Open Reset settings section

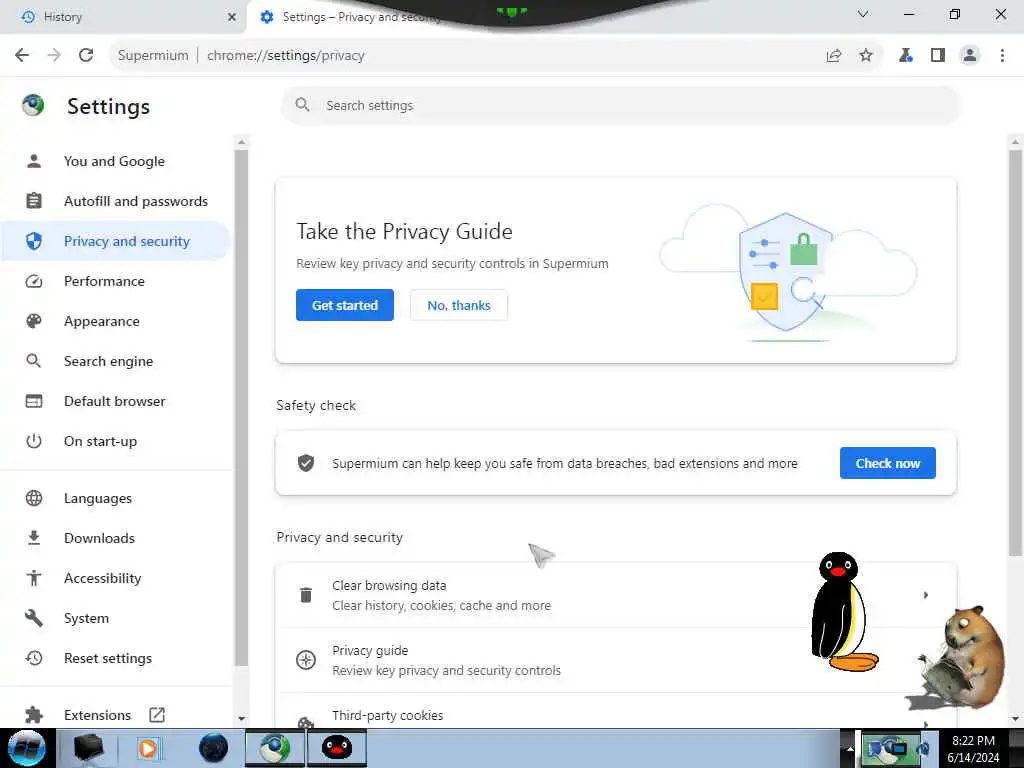click(x=116, y=658)
